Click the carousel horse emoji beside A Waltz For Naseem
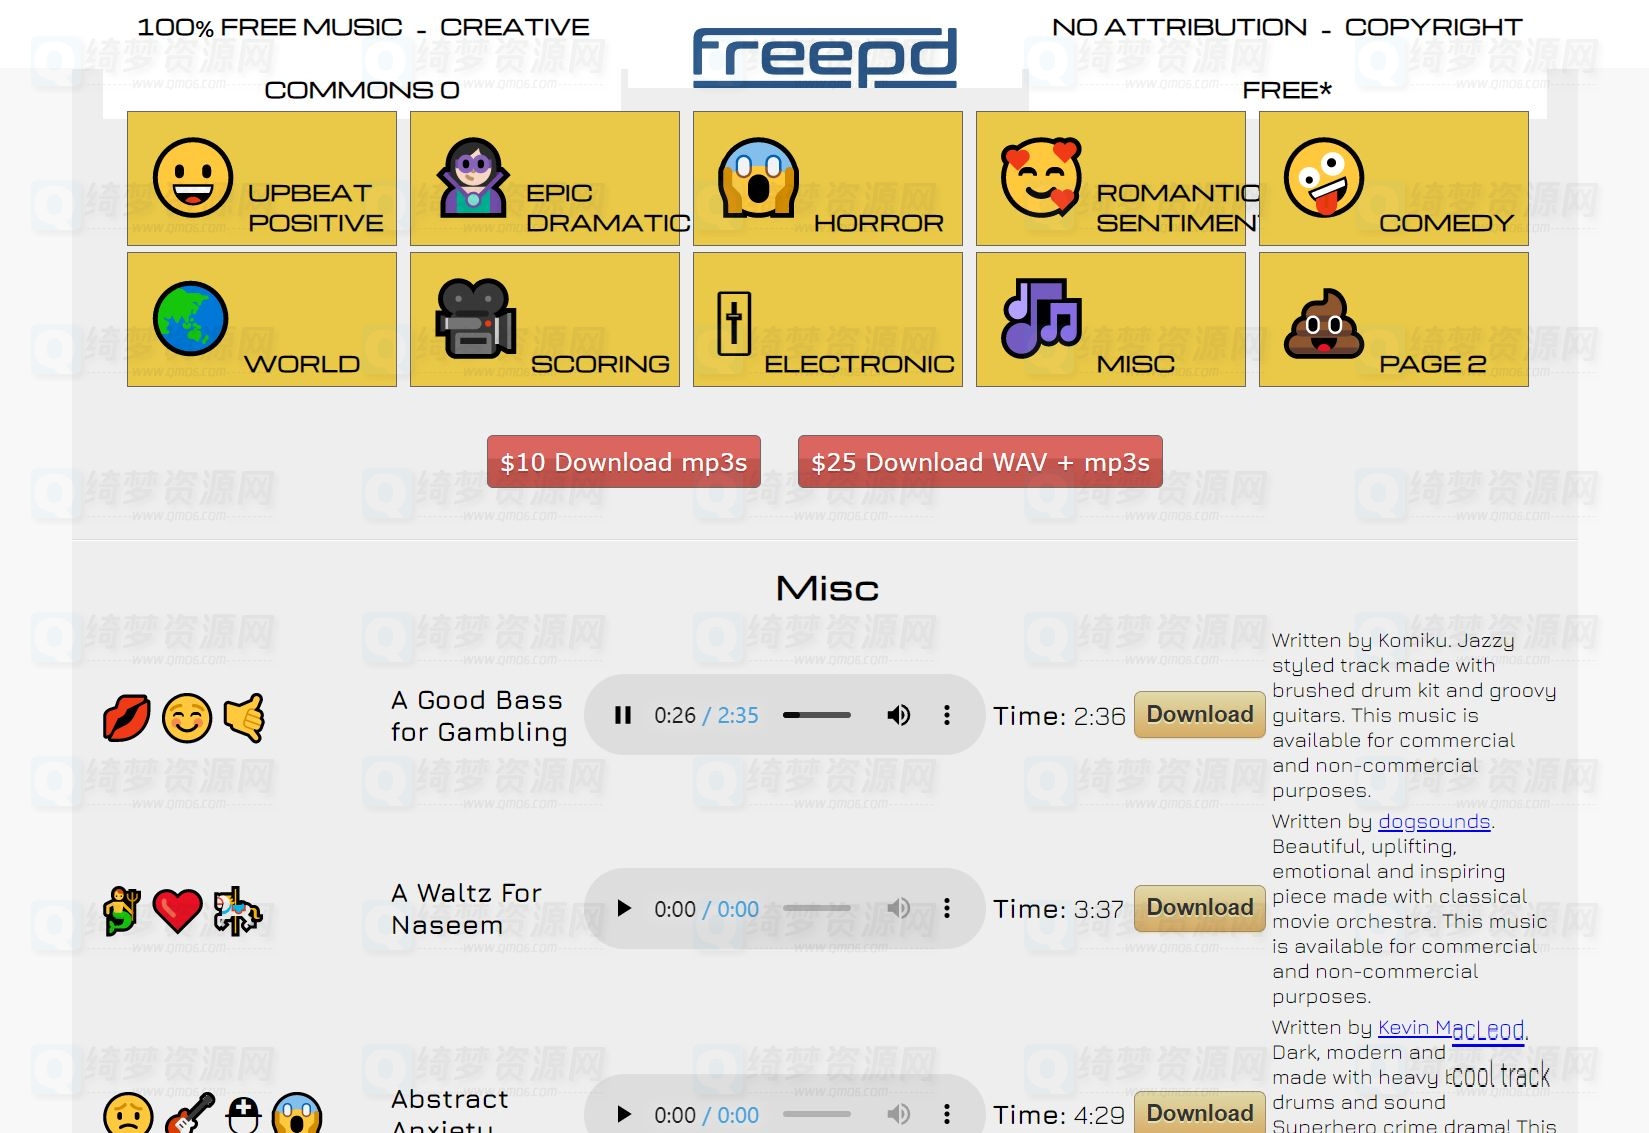This screenshot has height=1133, width=1649. 237,911
